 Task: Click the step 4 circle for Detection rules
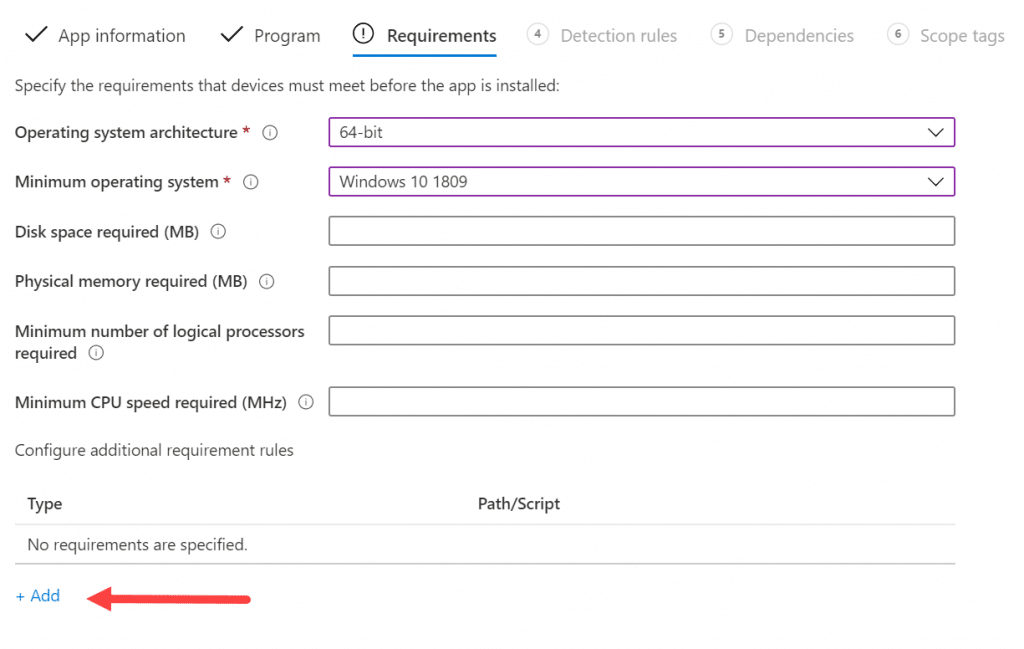click(537, 34)
